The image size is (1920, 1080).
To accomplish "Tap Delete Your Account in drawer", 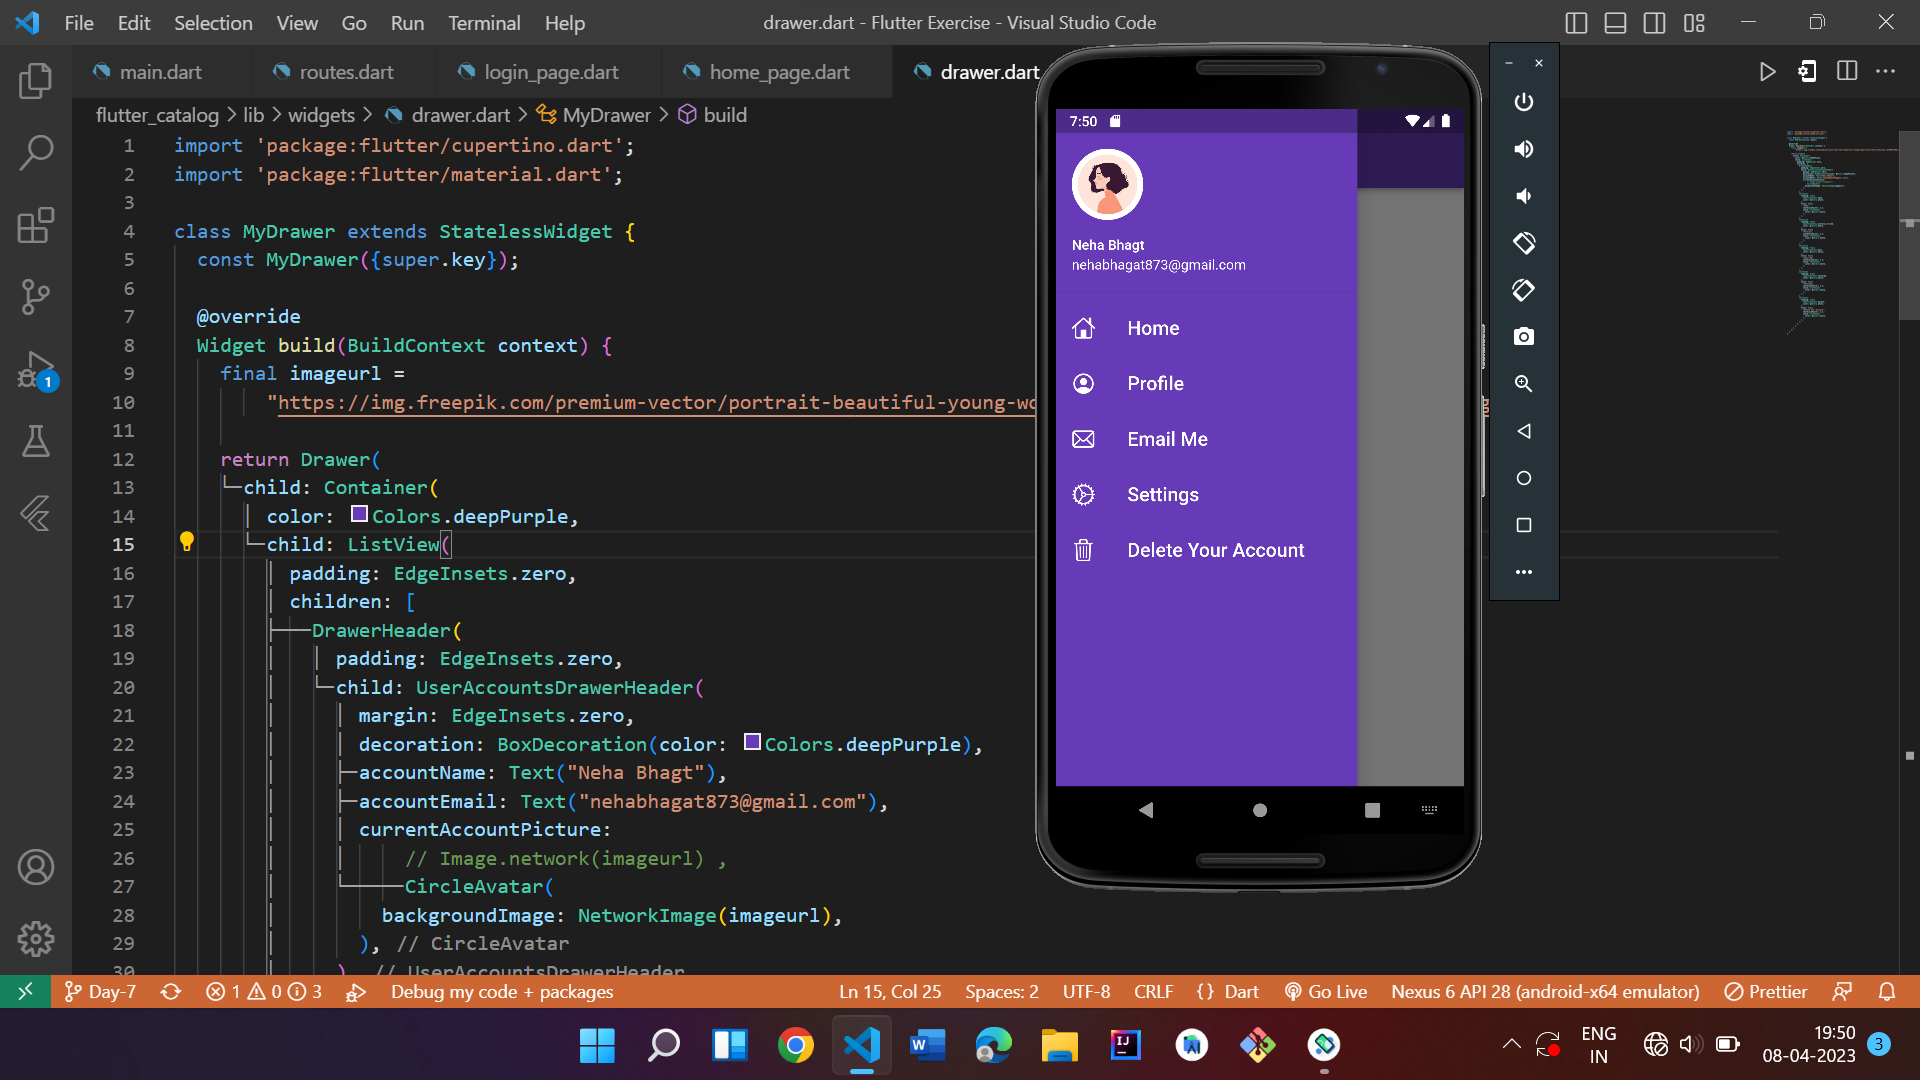I will [x=1206, y=551].
